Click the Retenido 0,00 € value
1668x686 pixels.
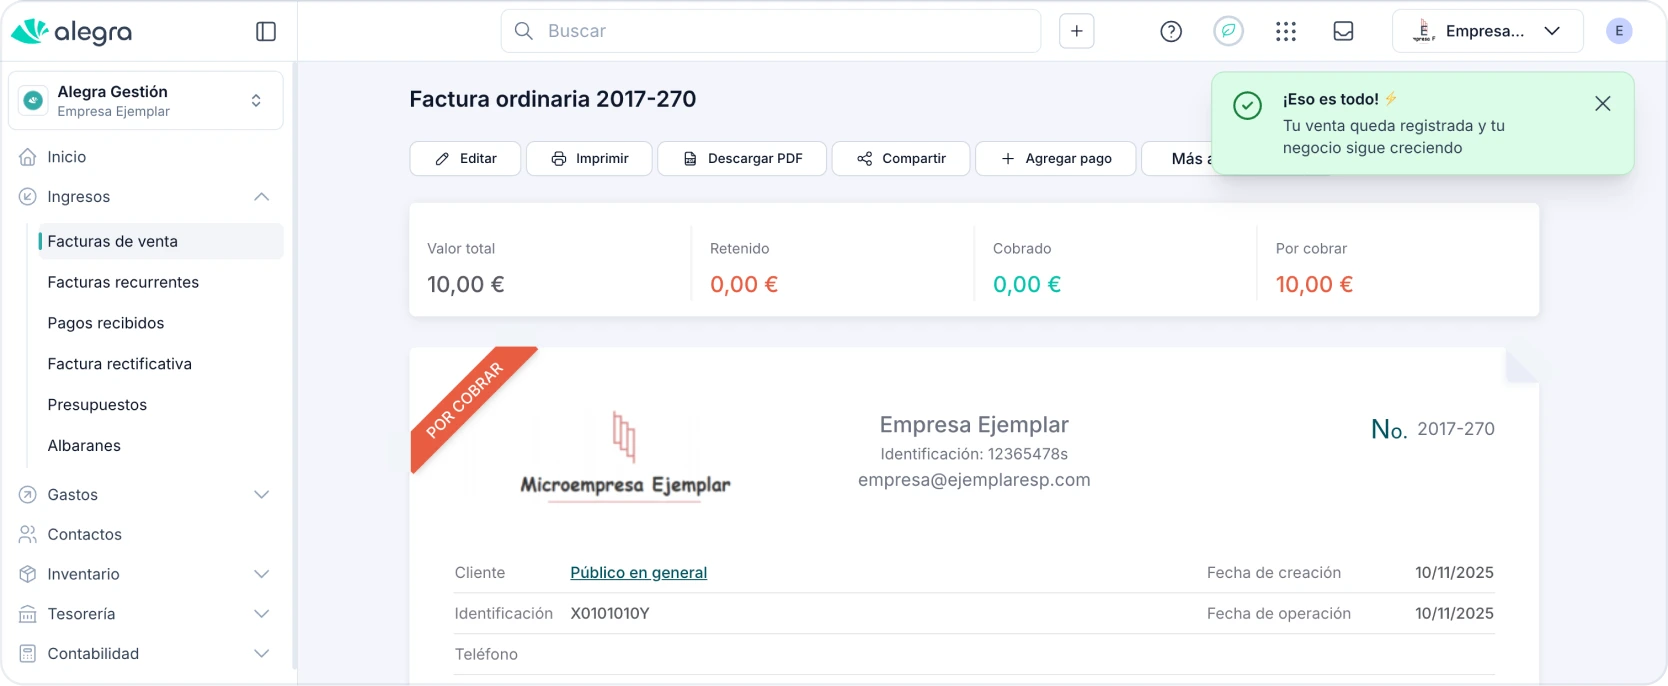[744, 285]
